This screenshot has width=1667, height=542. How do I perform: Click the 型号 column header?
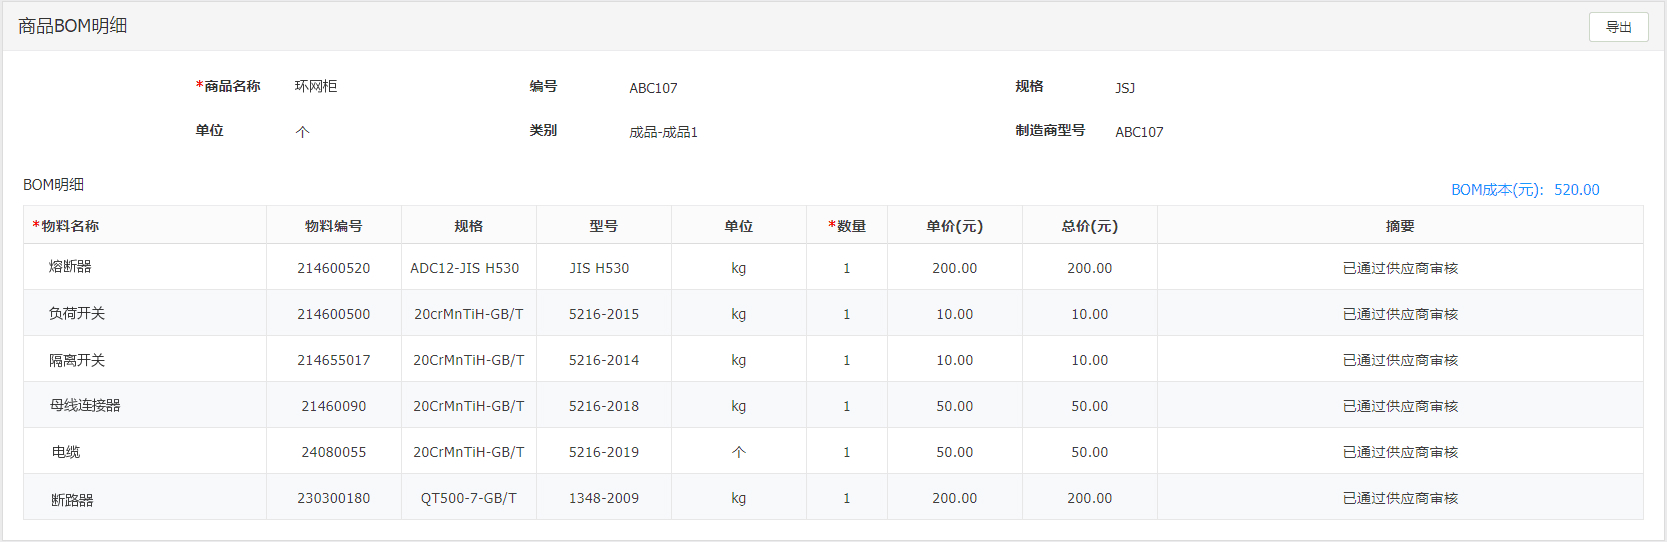coord(604,226)
